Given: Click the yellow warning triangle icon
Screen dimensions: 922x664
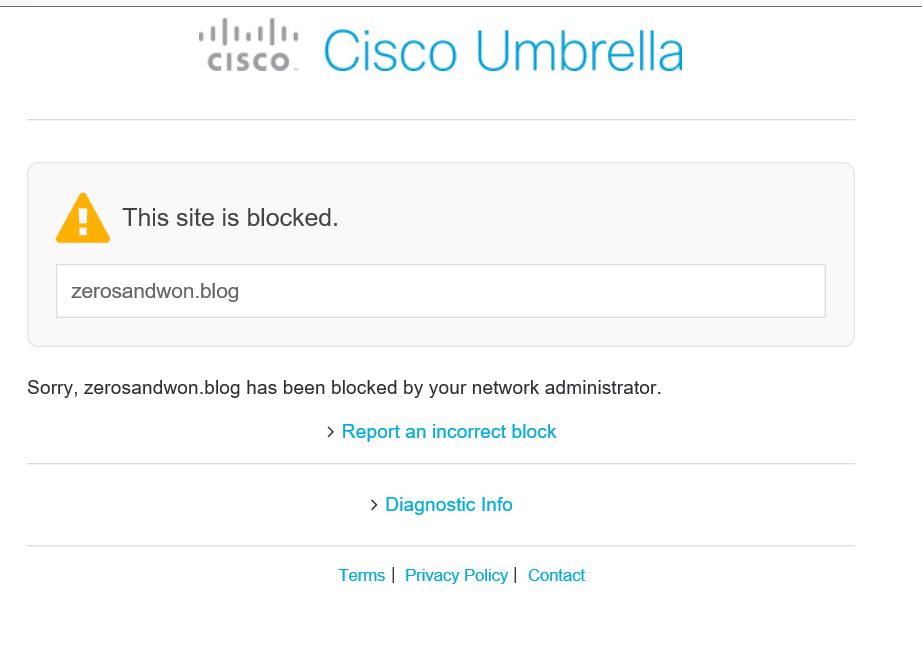Looking at the screenshot, I should [83, 218].
